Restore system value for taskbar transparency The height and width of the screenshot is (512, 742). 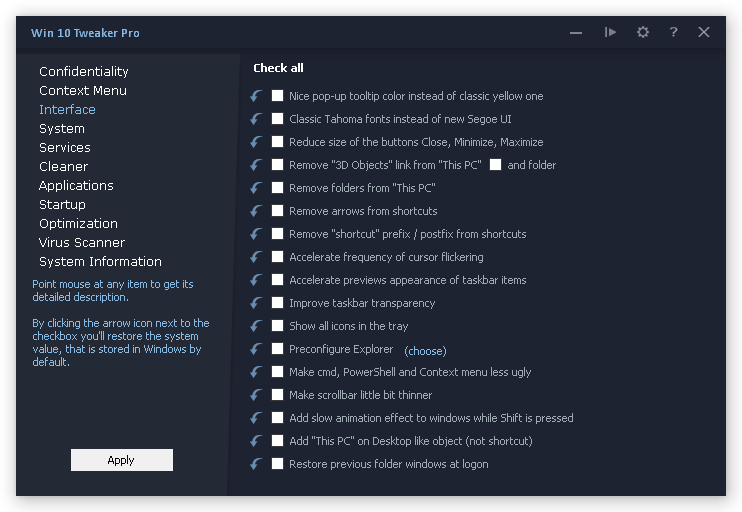pos(256,303)
